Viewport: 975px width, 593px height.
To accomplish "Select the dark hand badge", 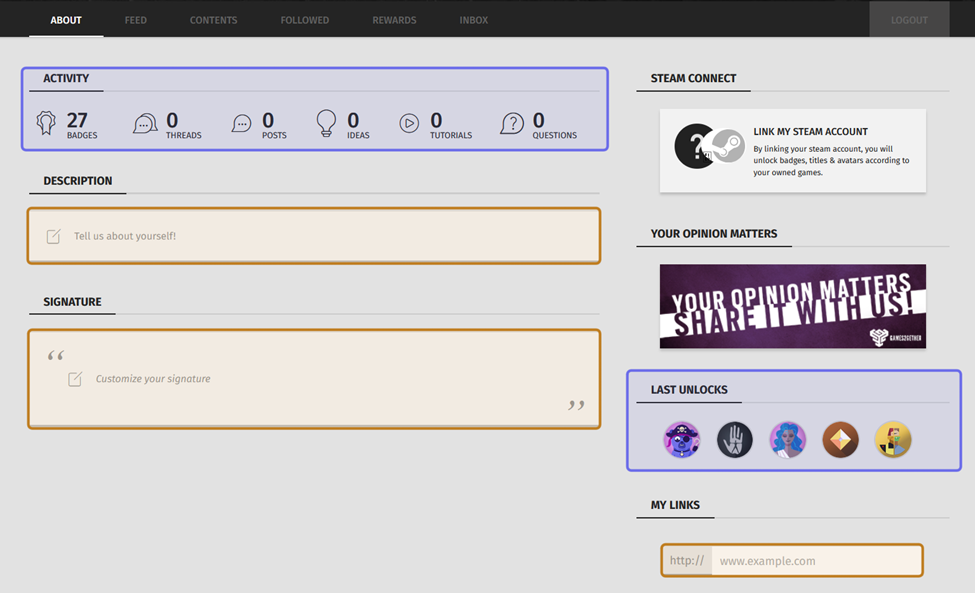I will point(735,440).
